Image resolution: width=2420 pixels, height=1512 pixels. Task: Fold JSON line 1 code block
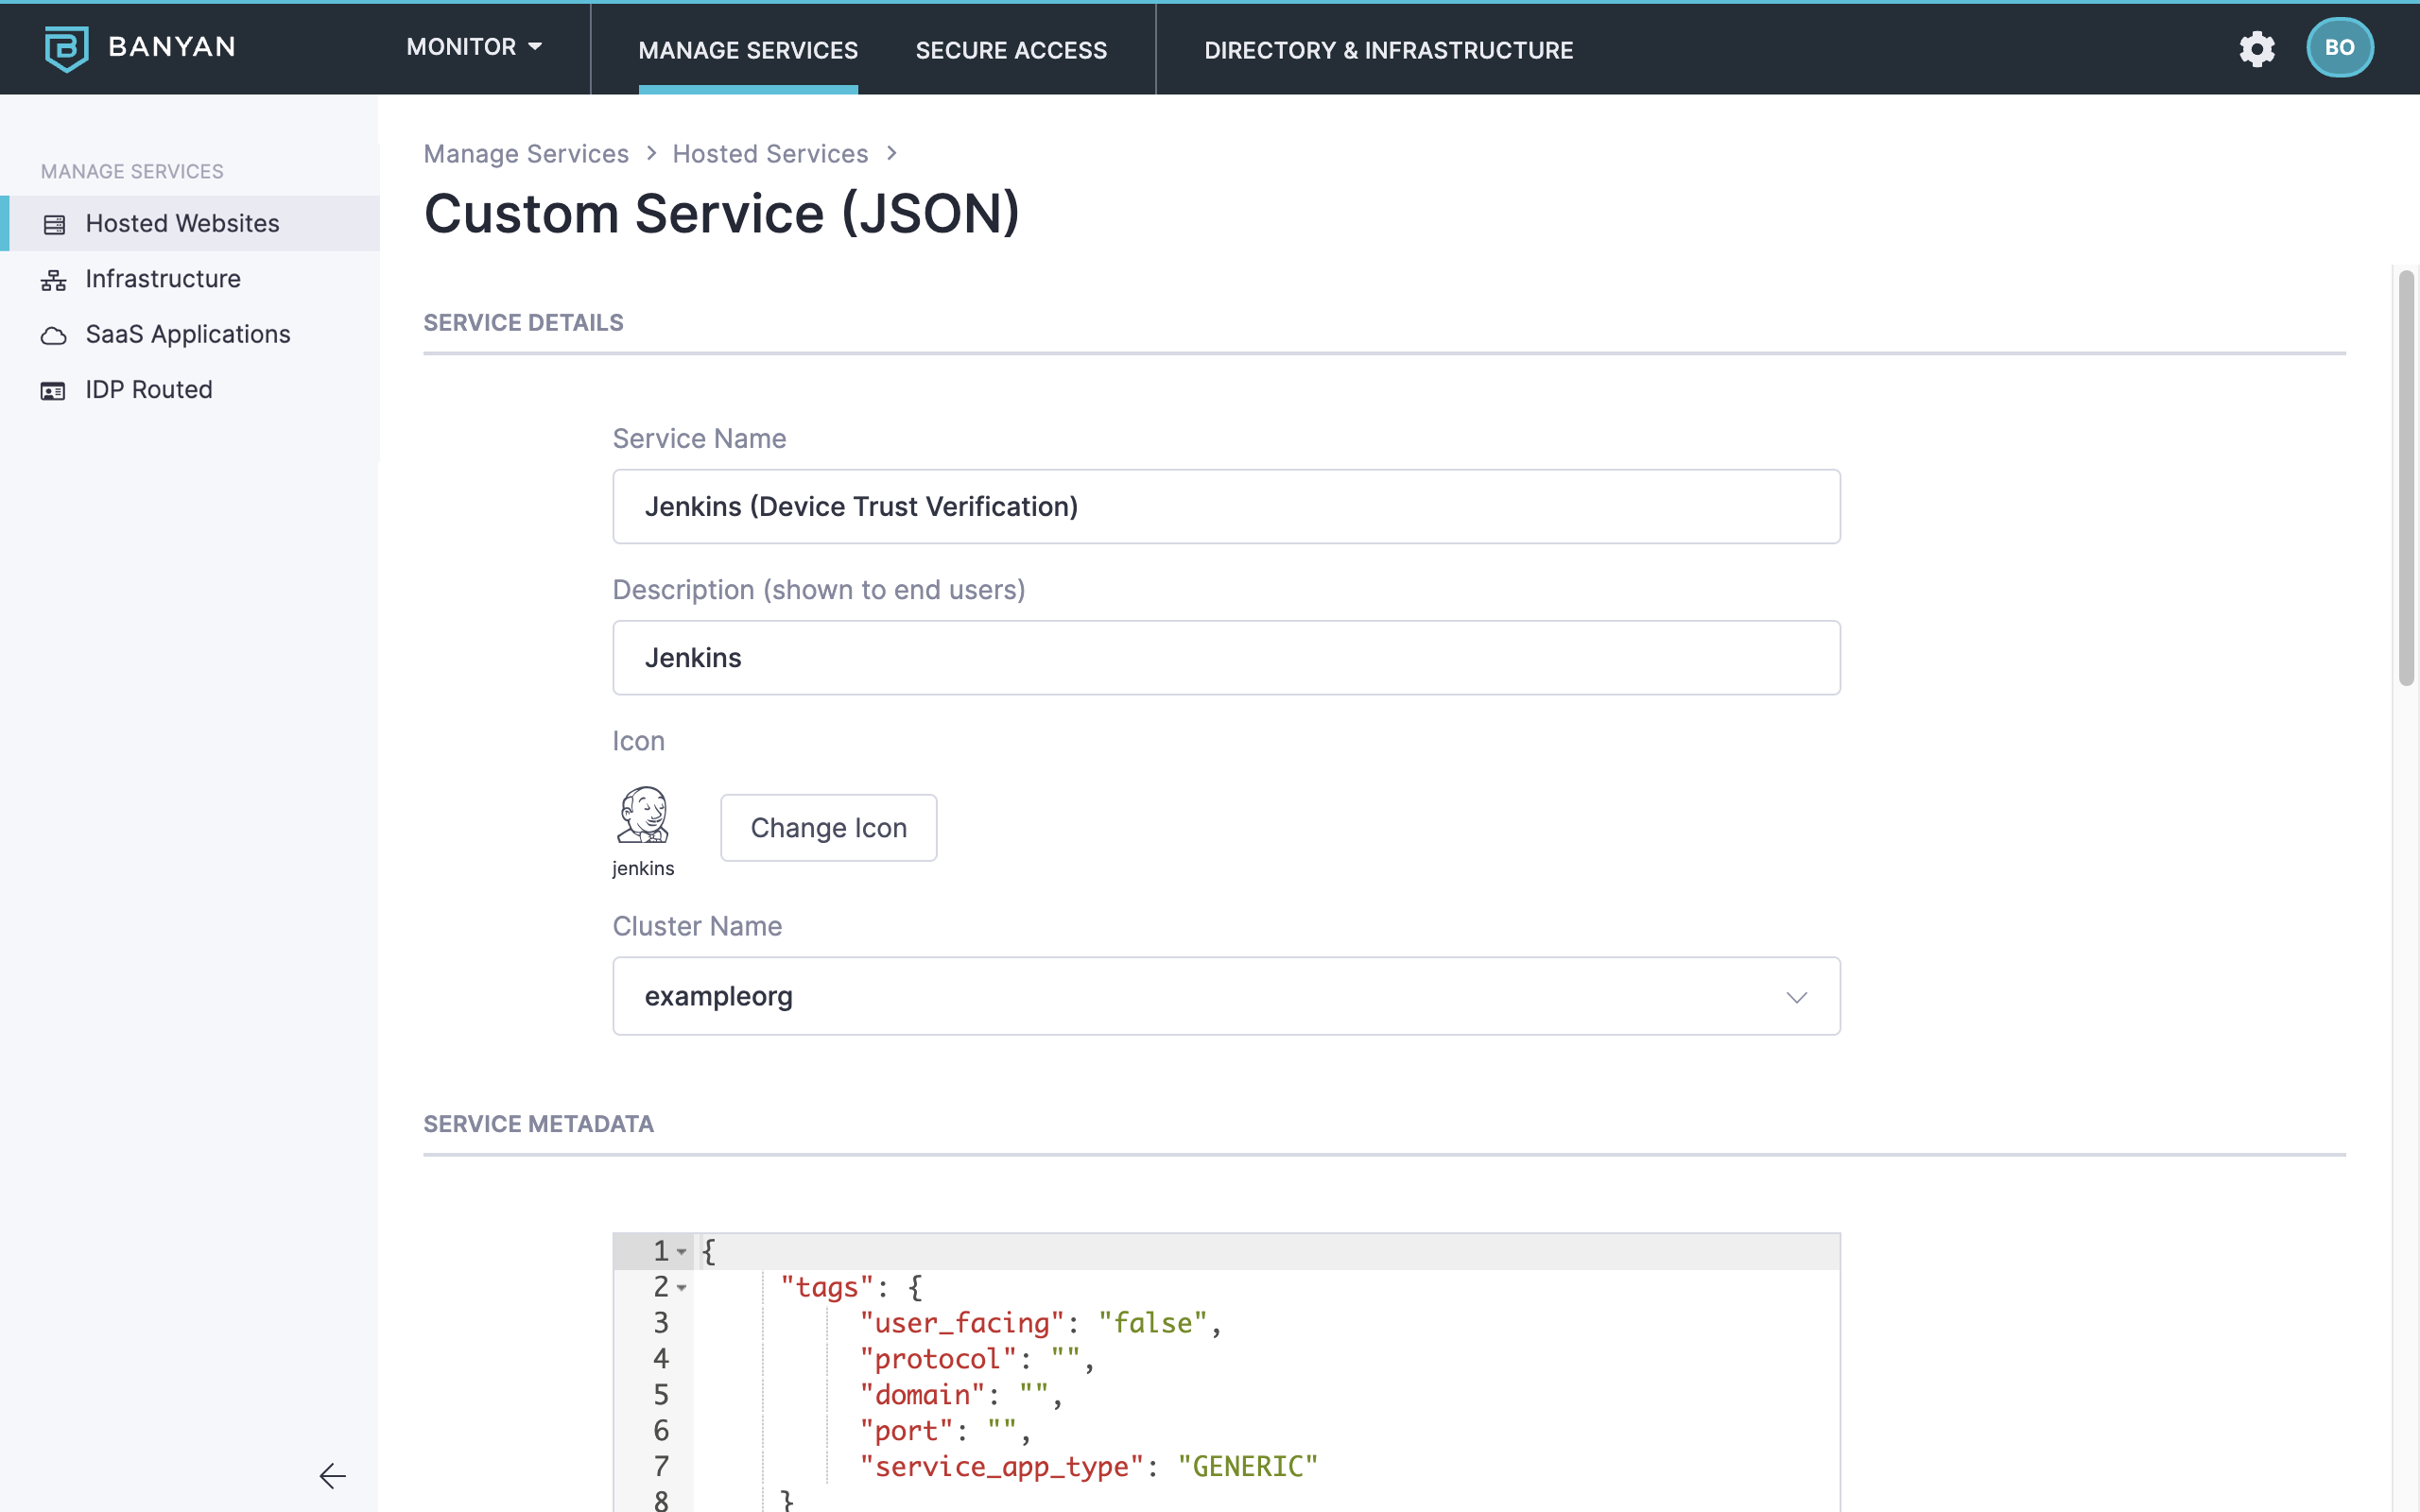point(682,1252)
